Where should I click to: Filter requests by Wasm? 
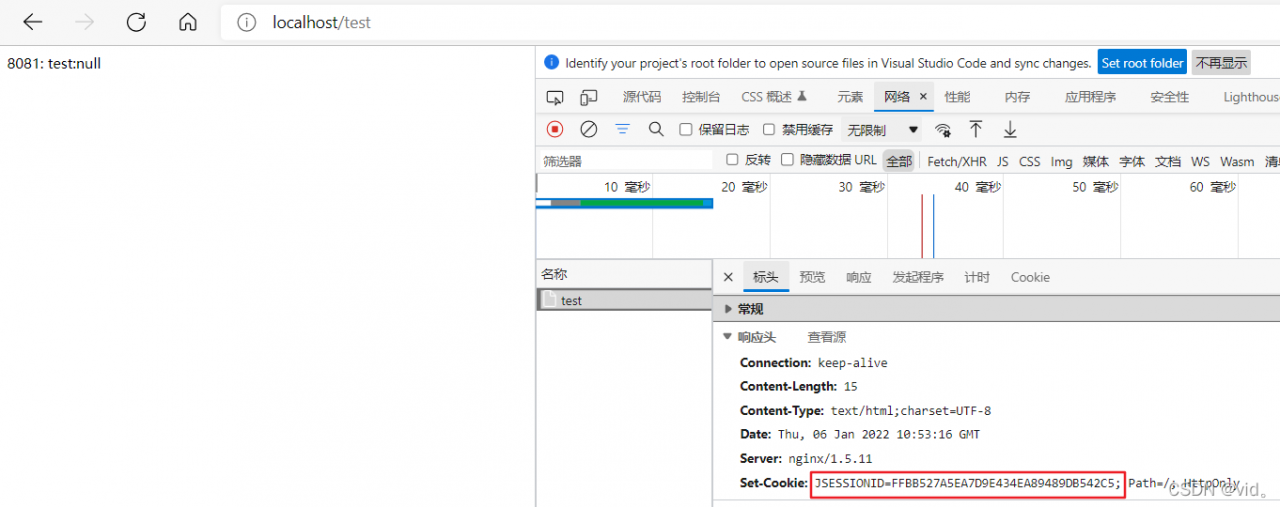pyautogui.click(x=1237, y=161)
